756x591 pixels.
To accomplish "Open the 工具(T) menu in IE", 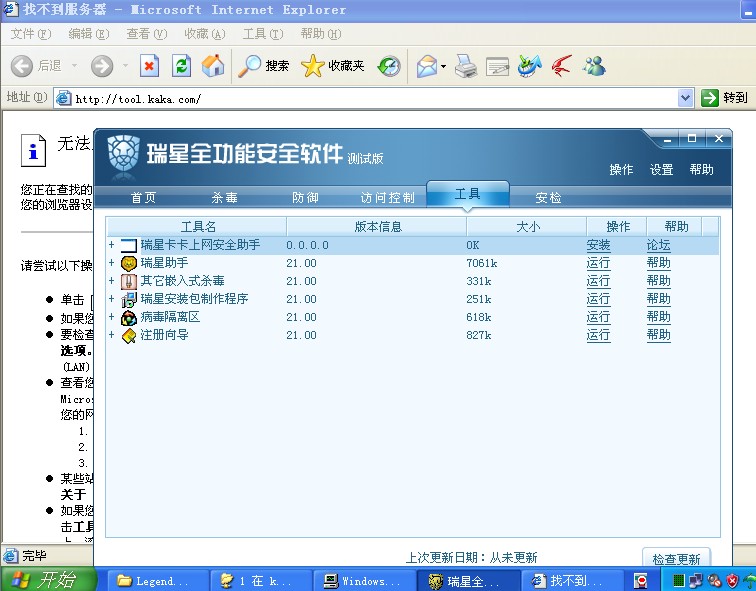I will (263, 34).
